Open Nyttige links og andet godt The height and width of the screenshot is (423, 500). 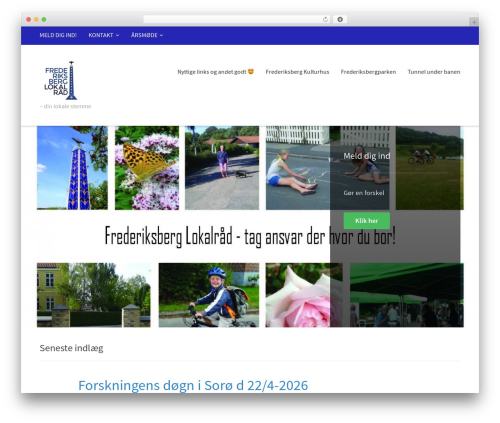pos(216,72)
